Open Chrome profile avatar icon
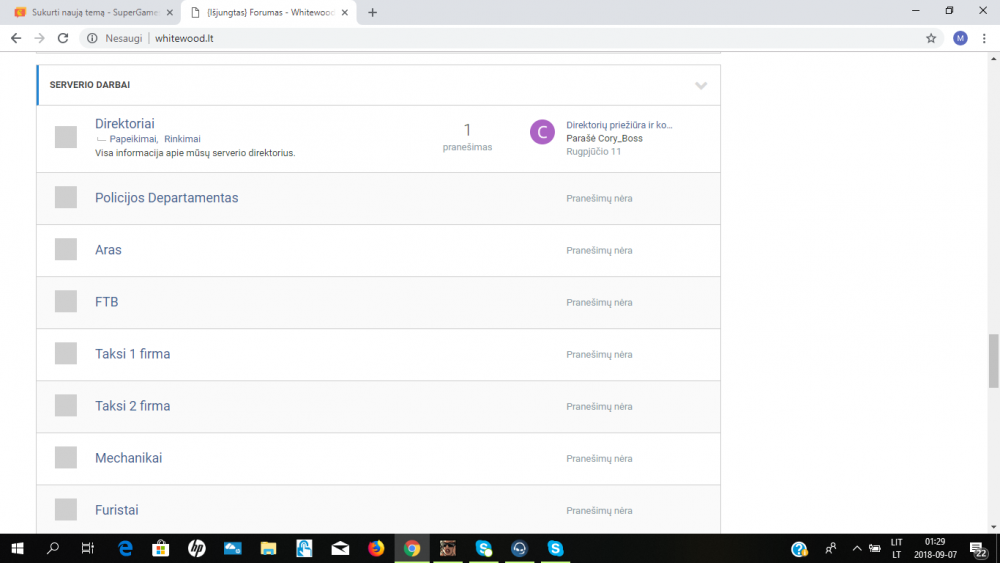Screen dimensions: 1000x563 pos(960,38)
